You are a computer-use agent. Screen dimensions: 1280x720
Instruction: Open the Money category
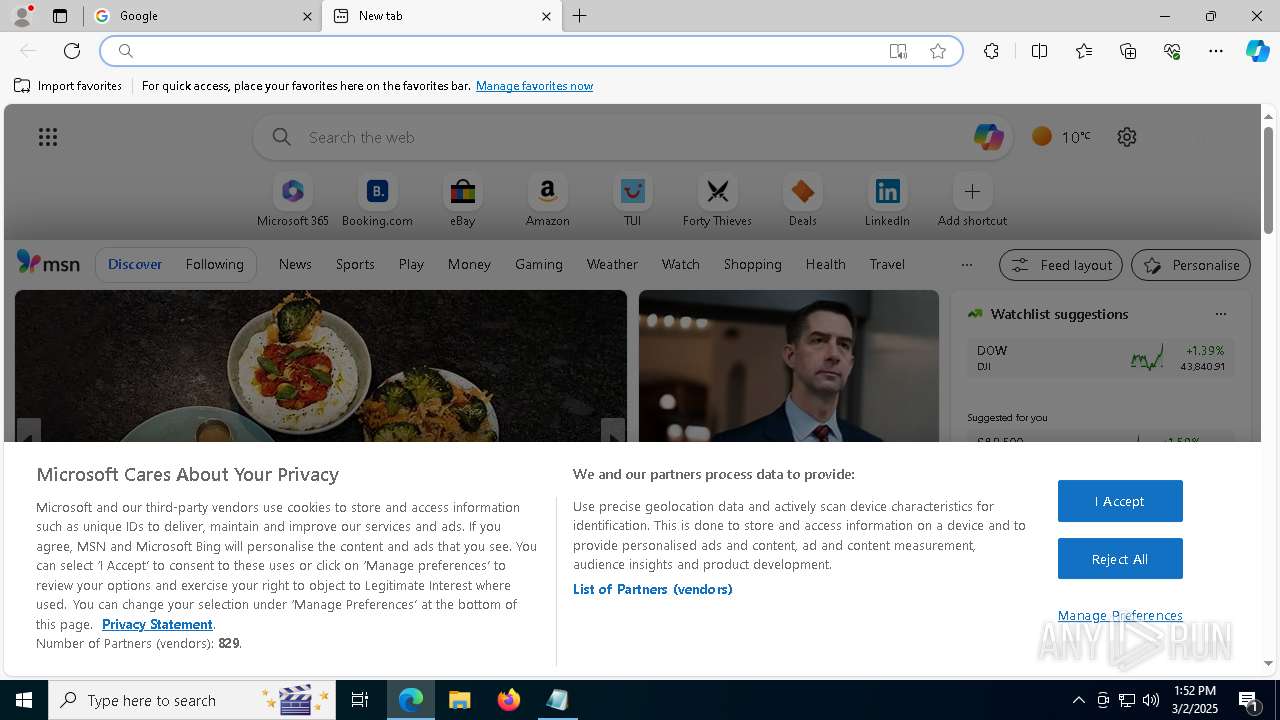(x=469, y=264)
